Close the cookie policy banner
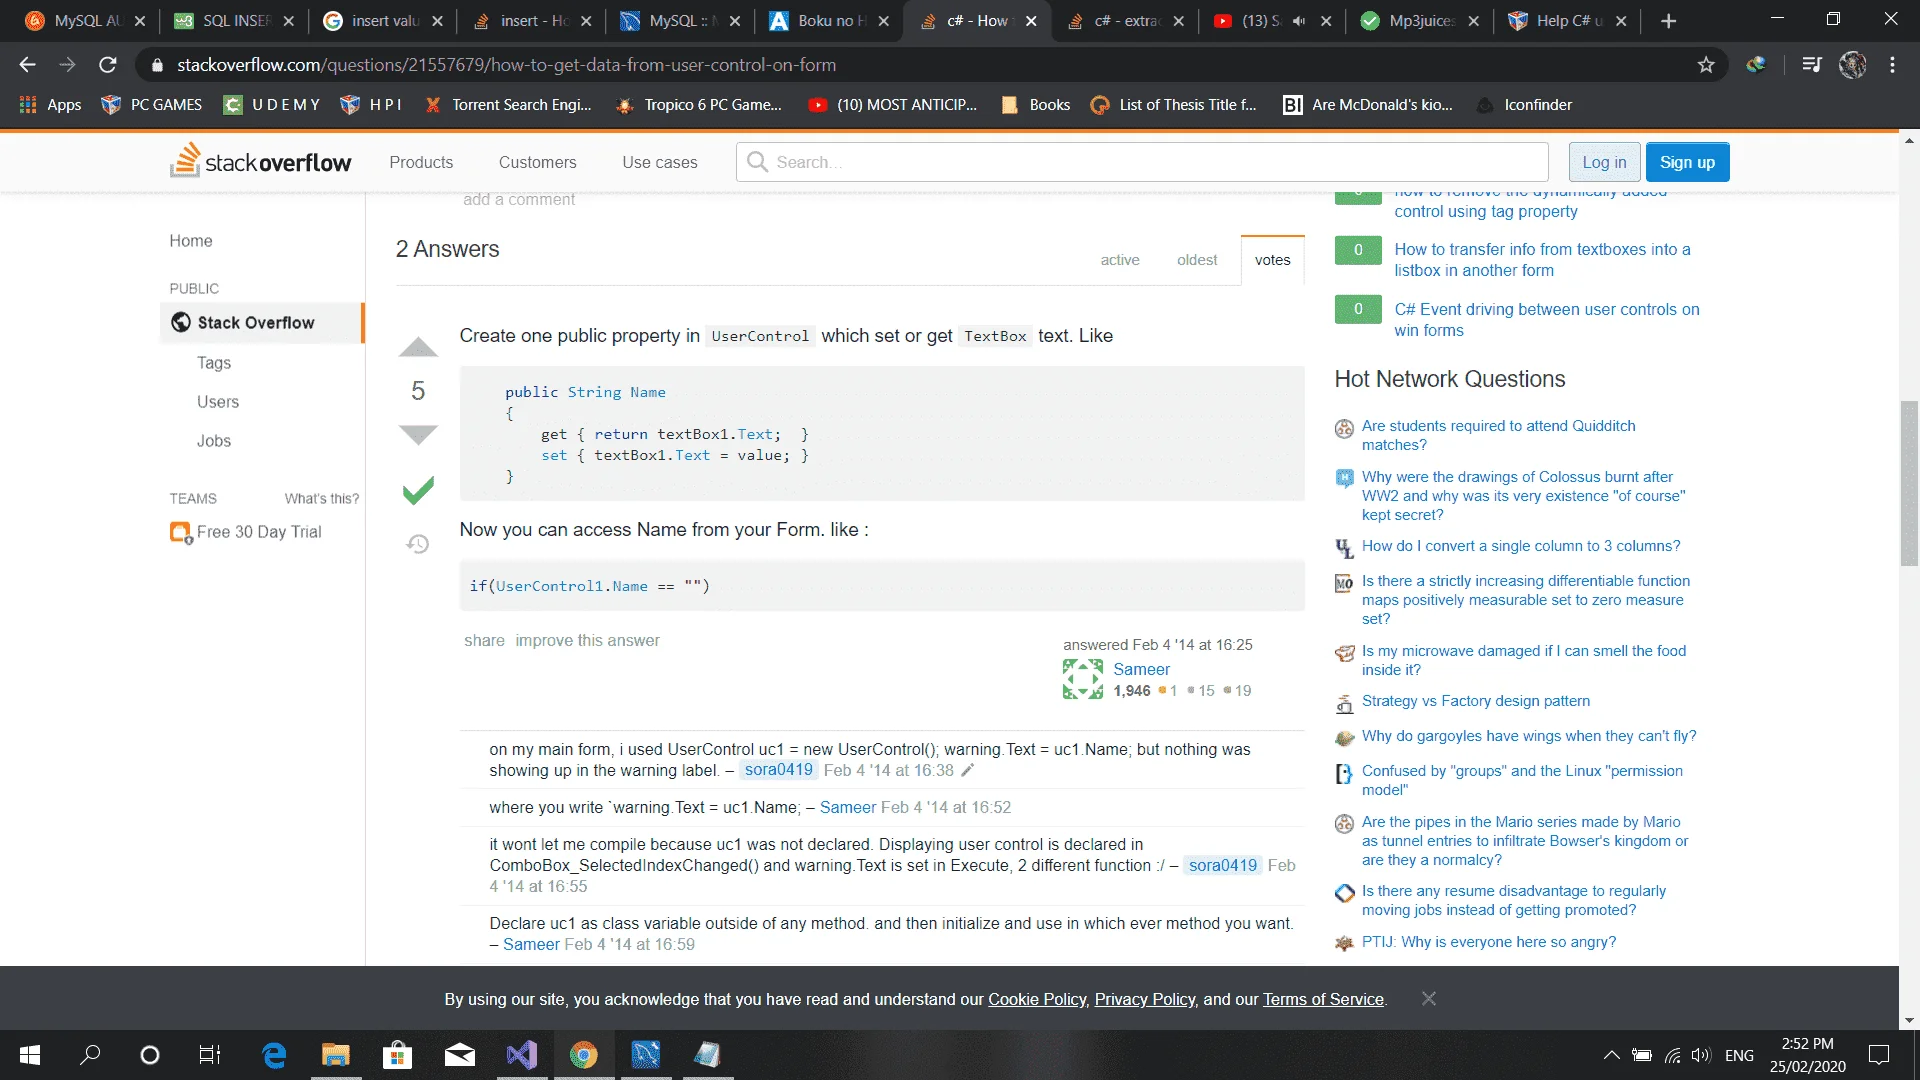 1429,999
